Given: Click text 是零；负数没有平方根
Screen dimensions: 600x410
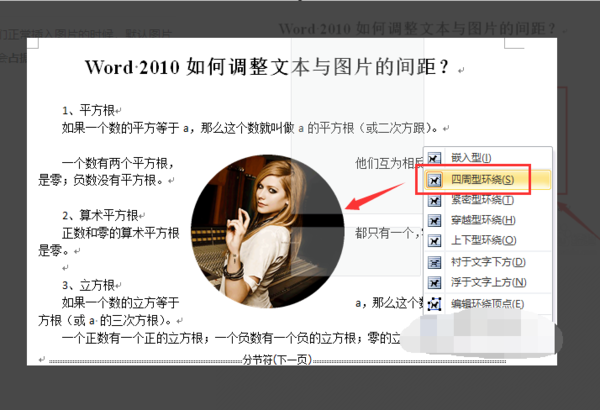Looking at the screenshot, I should [102, 180].
